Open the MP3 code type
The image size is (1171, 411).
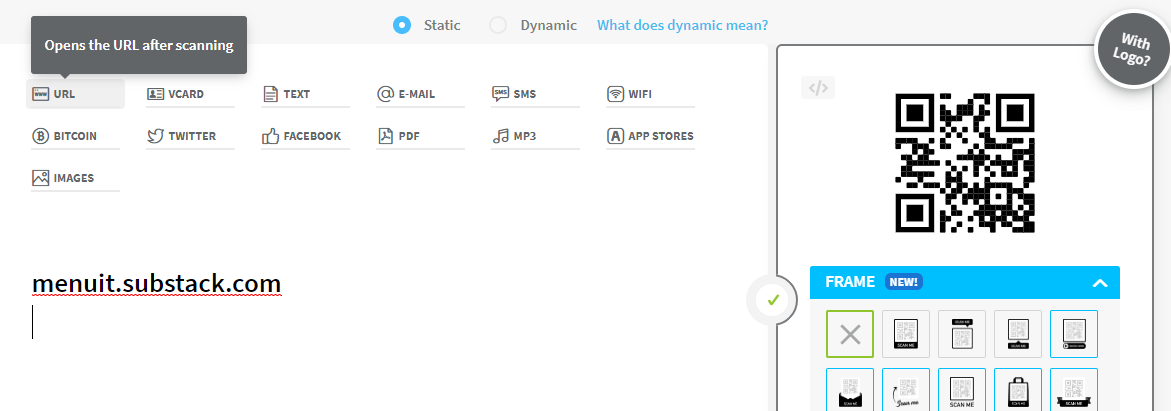535,136
